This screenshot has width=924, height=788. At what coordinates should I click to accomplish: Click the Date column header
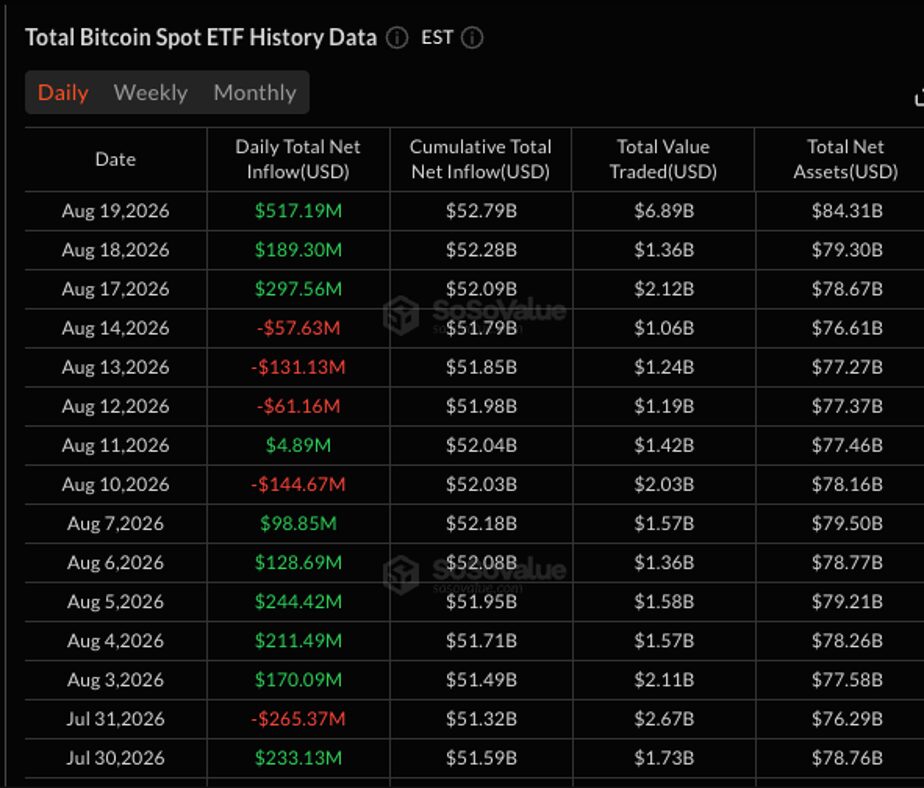tap(116, 159)
